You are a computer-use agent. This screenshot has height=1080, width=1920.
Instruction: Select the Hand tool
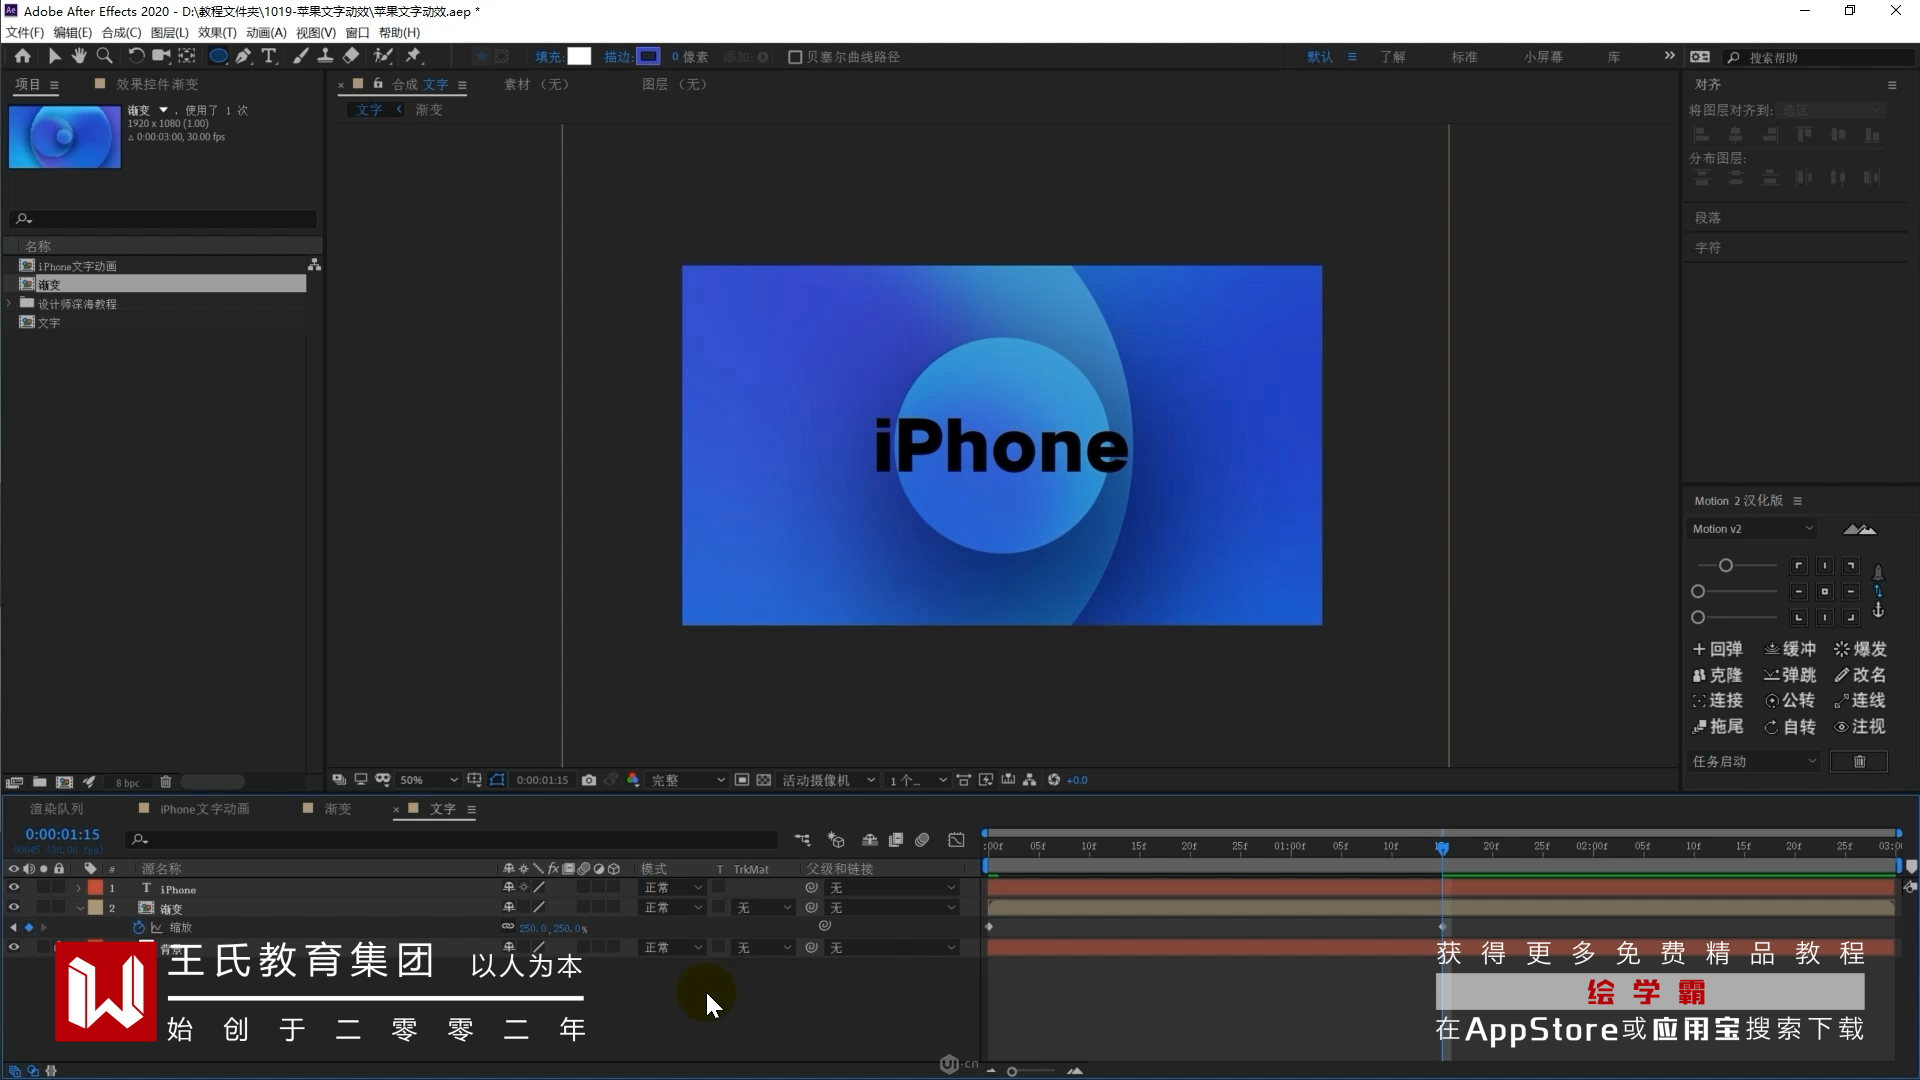pos(79,56)
